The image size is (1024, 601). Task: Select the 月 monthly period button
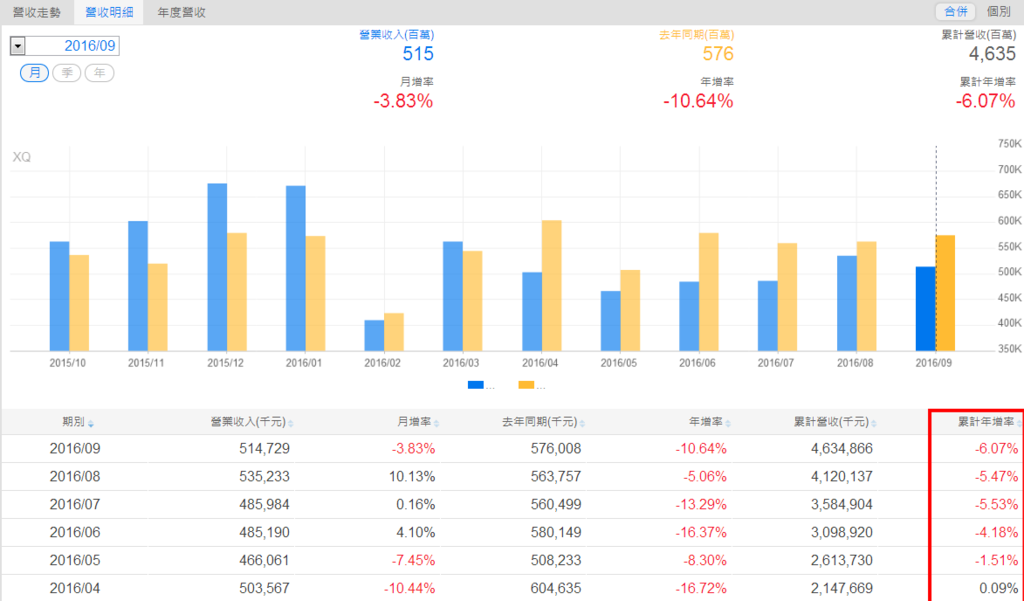pyautogui.click(x=35, y=73)
